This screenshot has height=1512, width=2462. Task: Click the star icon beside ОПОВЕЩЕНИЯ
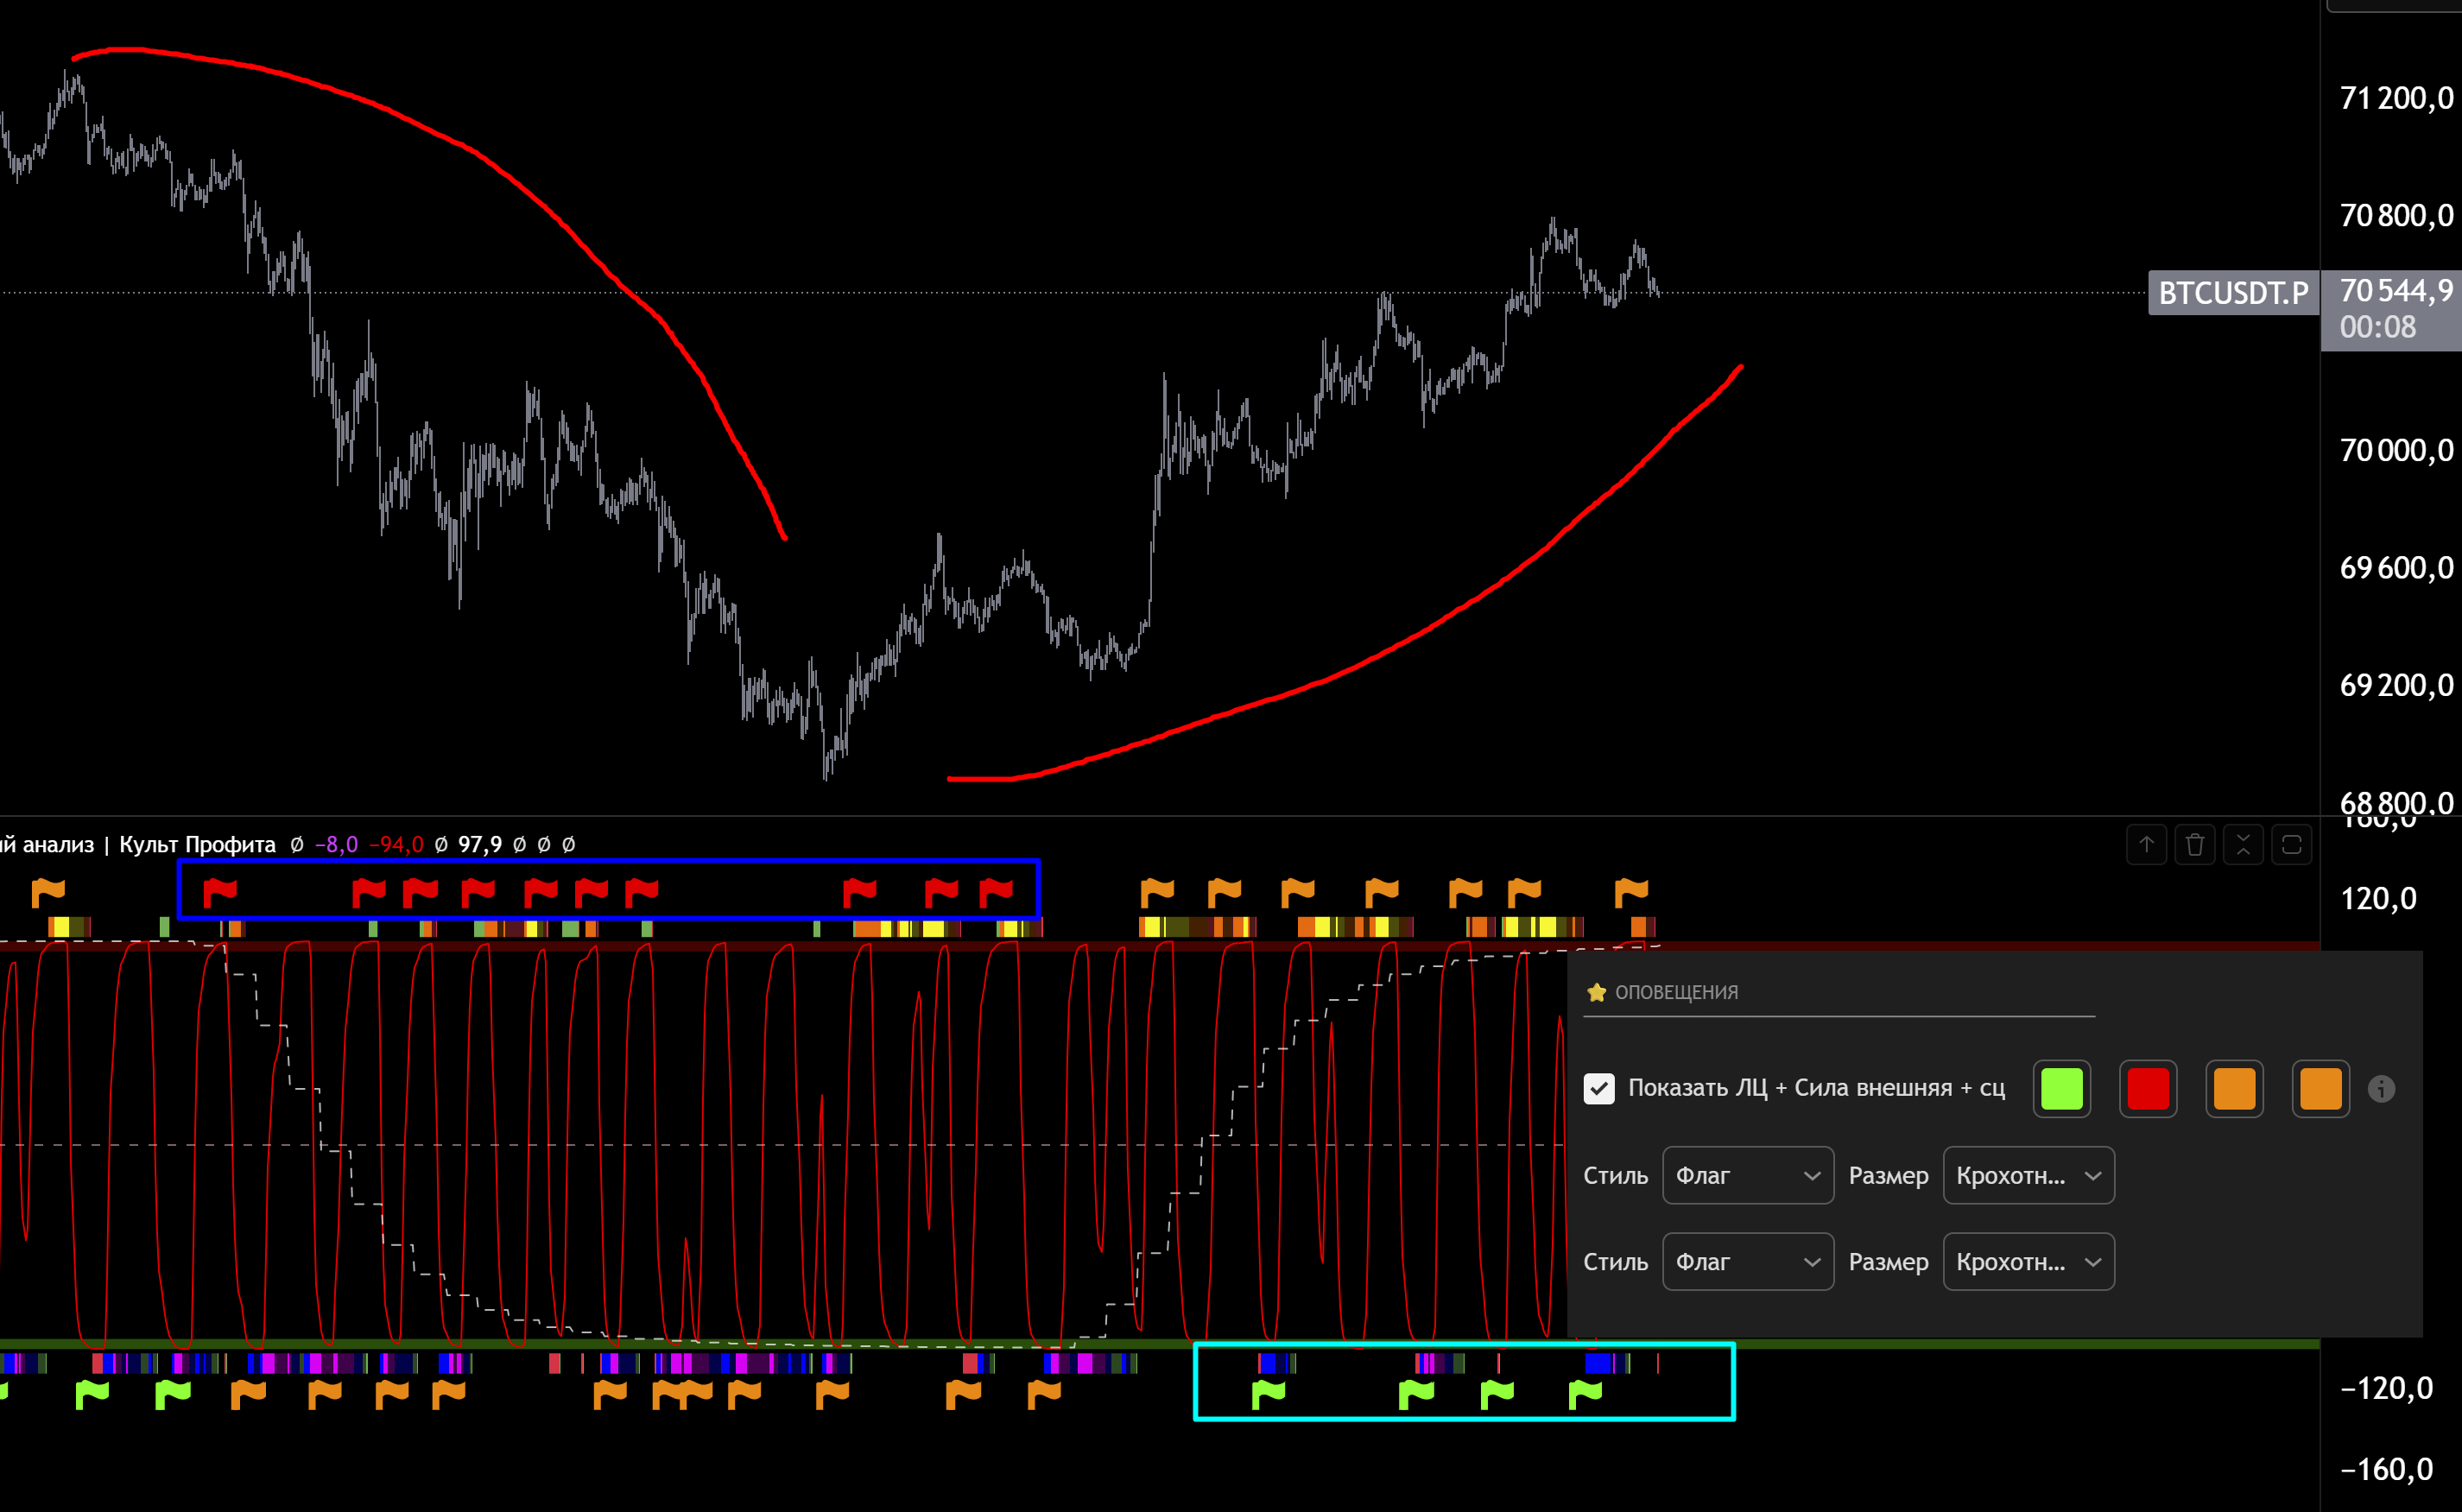click(x=1596, y=992)
